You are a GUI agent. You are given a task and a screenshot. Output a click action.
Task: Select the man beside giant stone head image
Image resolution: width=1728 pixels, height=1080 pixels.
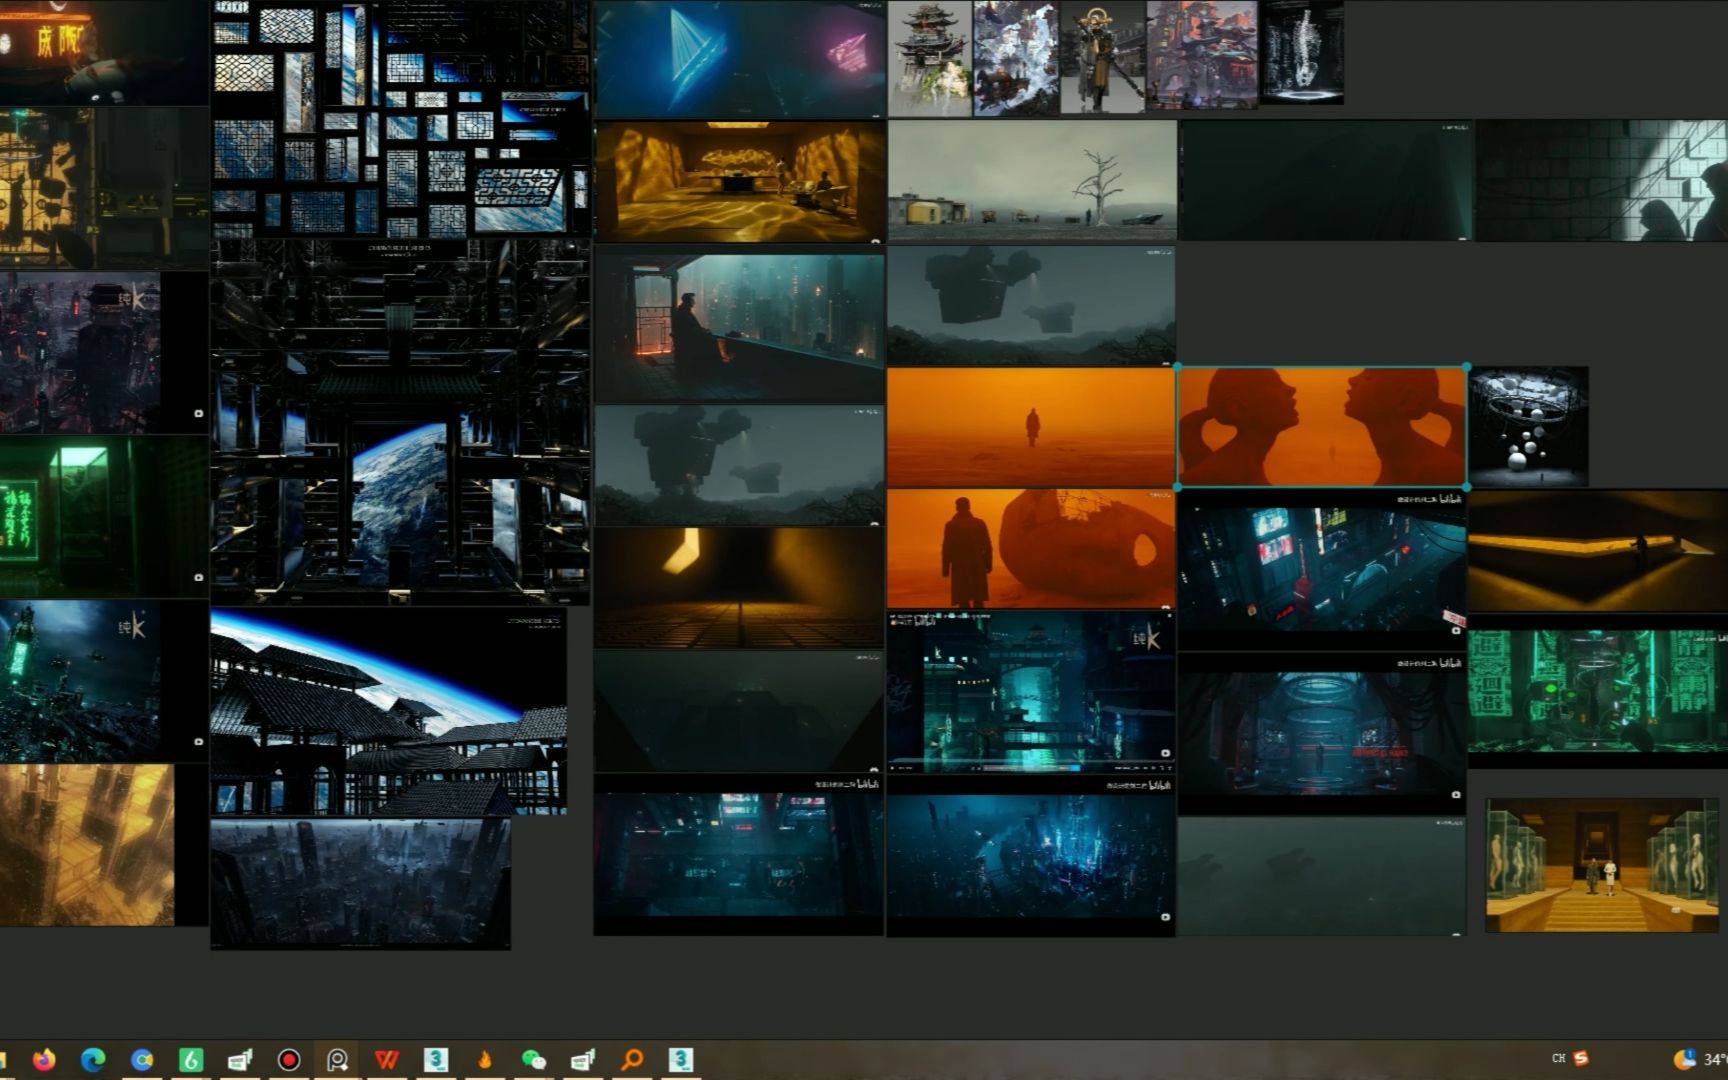click(1031, 549)
